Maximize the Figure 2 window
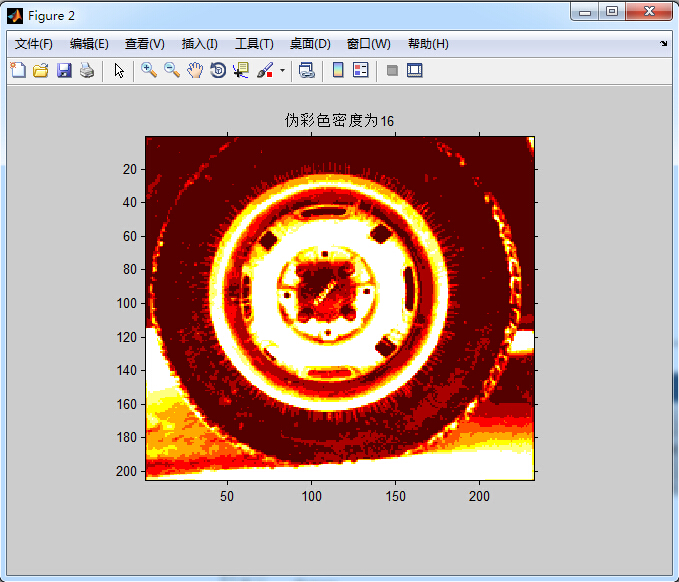Image resolution: width=679 pixels, height=582 pixels. point(611,12)
